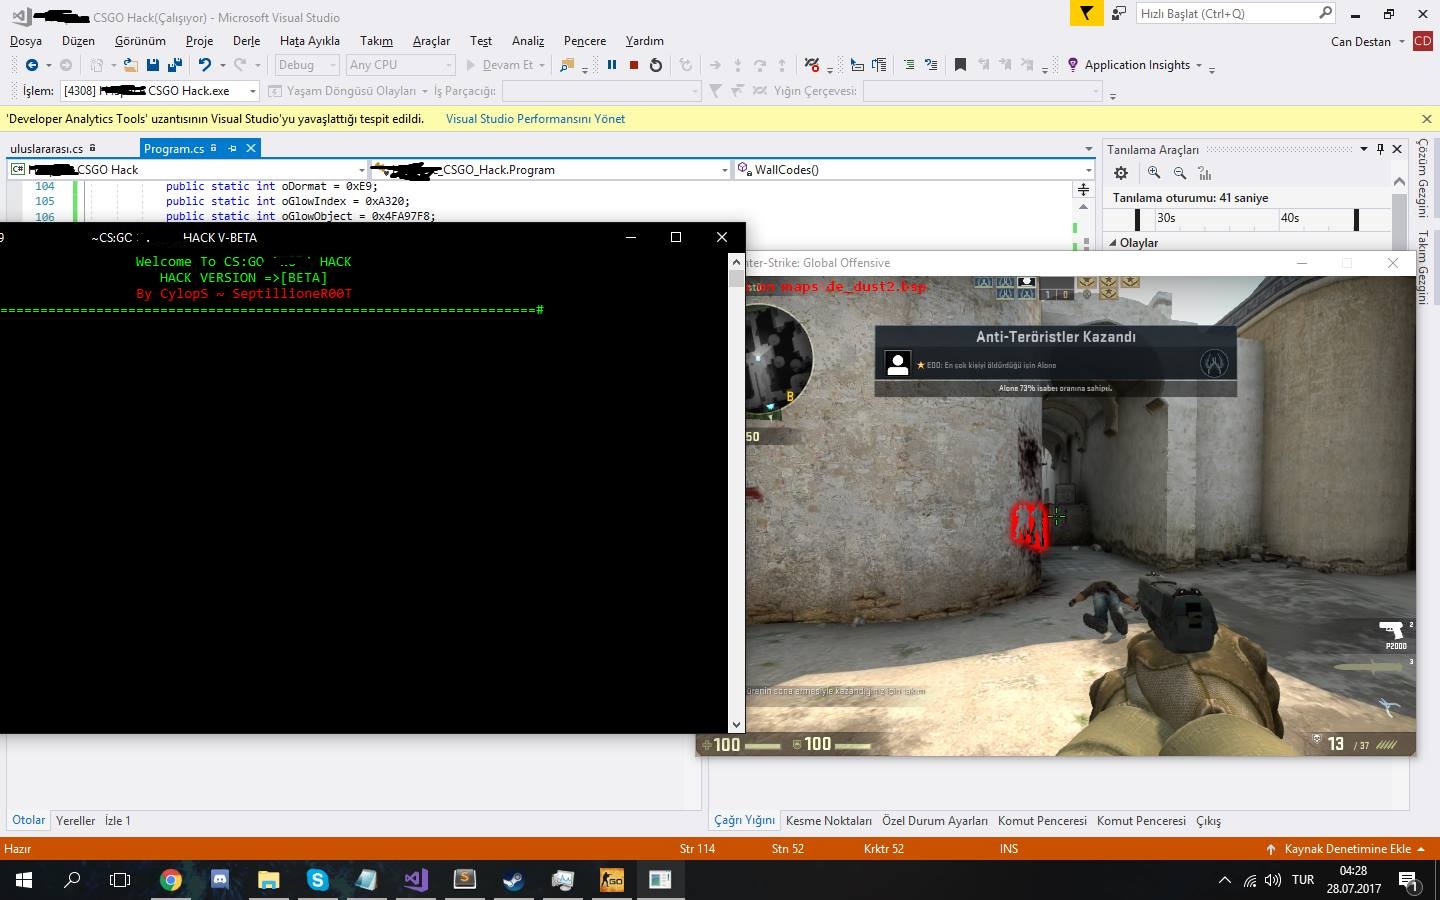Screen dimensions: 1440x900
Task: Click the Find in Files icon
Action: pos(567,65)
